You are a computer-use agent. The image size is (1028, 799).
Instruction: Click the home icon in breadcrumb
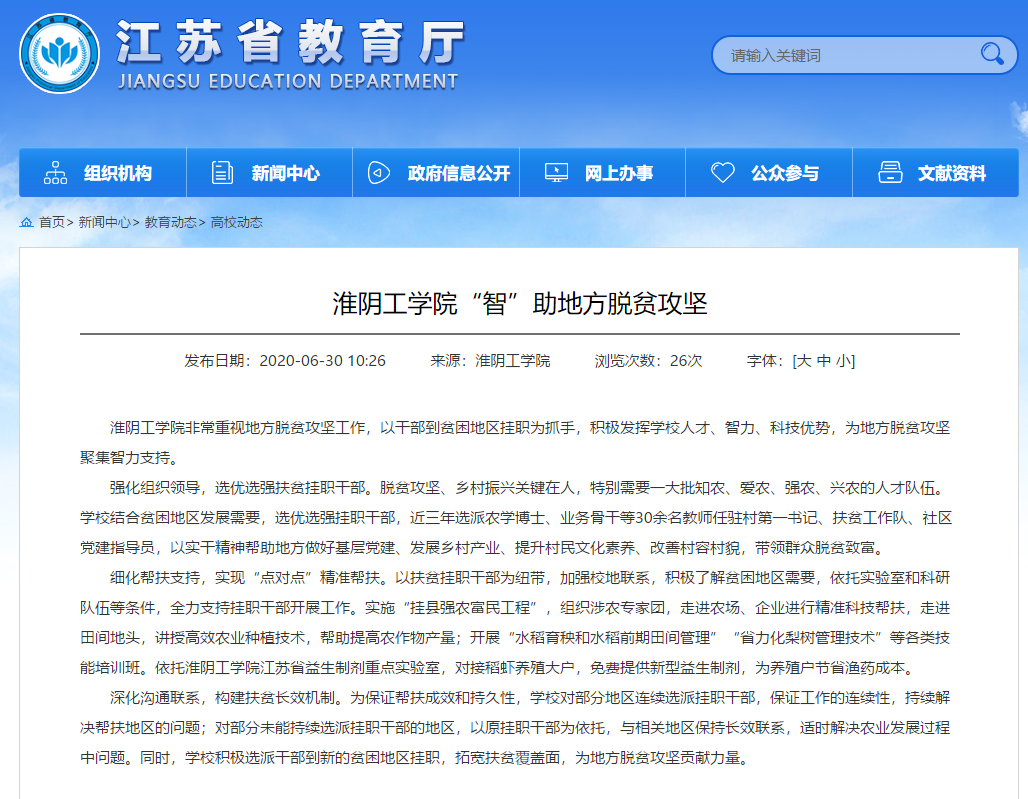coord(26,222)
